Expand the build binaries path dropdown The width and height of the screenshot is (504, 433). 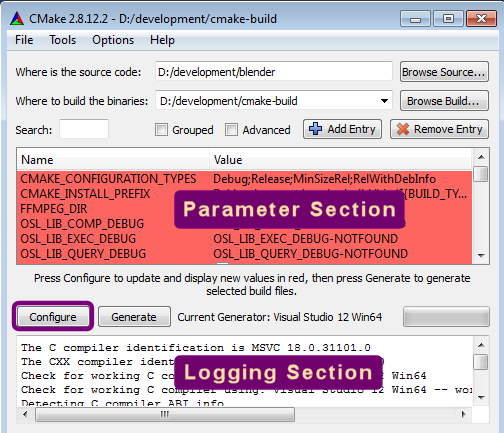click(384, 101)
